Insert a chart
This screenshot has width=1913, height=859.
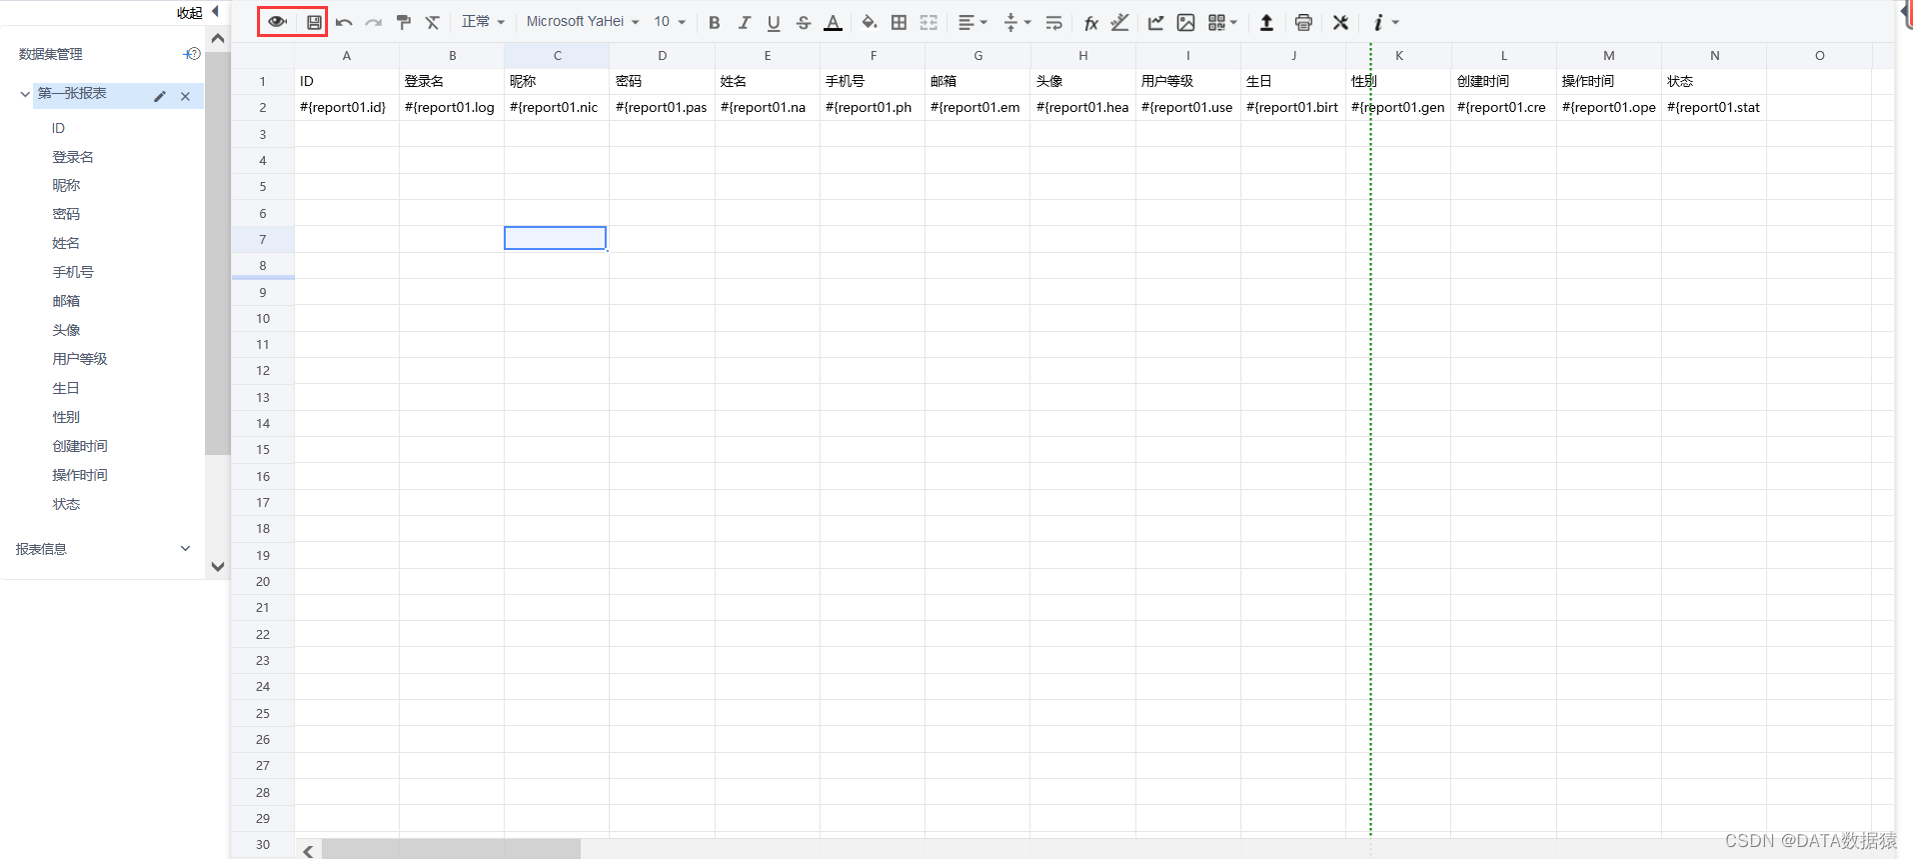pyautogui.click(x=1156, y=22)
